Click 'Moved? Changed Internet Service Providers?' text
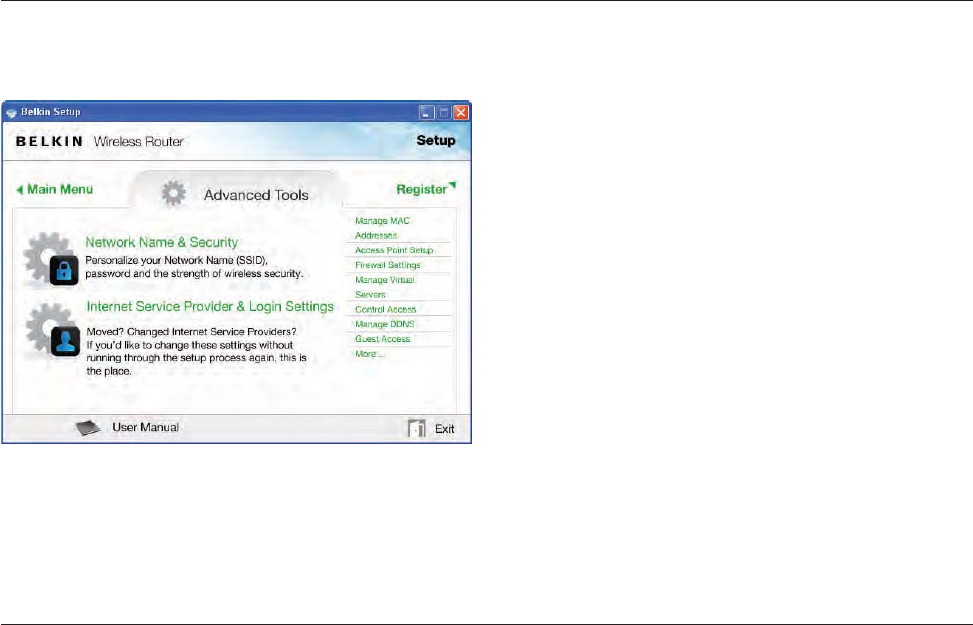973x625 pixels. [x=191, y=331]
